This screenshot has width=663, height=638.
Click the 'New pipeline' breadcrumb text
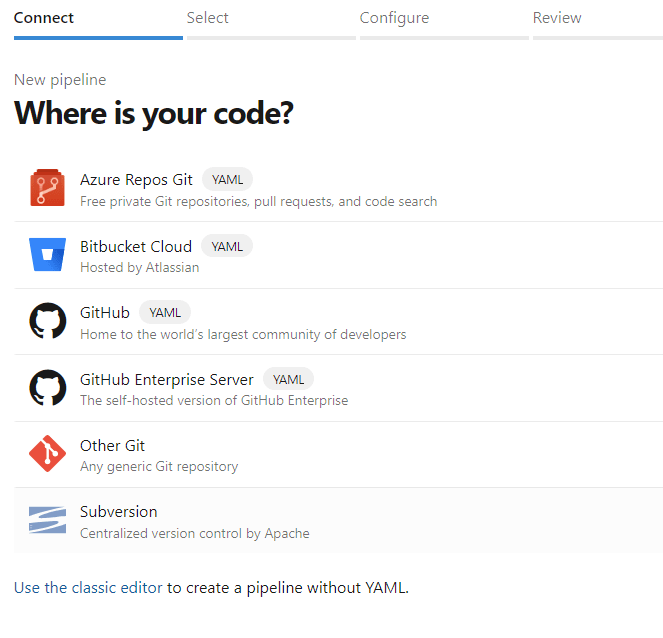tap(60, 80)
